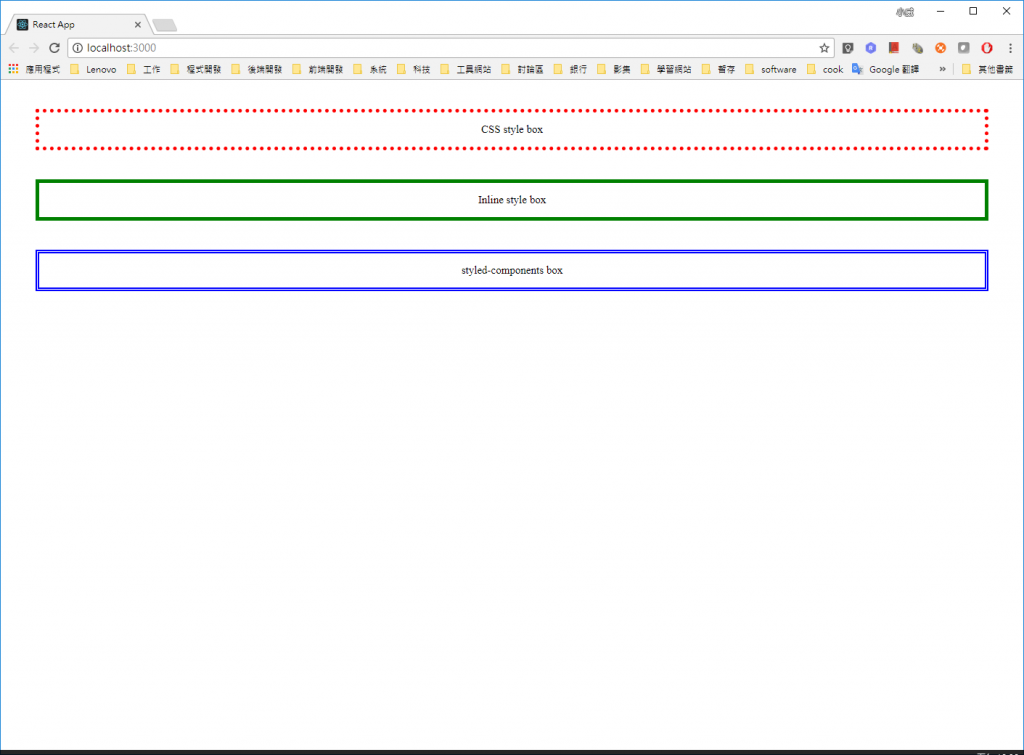Viewport: 1024px width, 755px height.
Task: Open the lightbulb badge extension
Action: coord(848,48)
